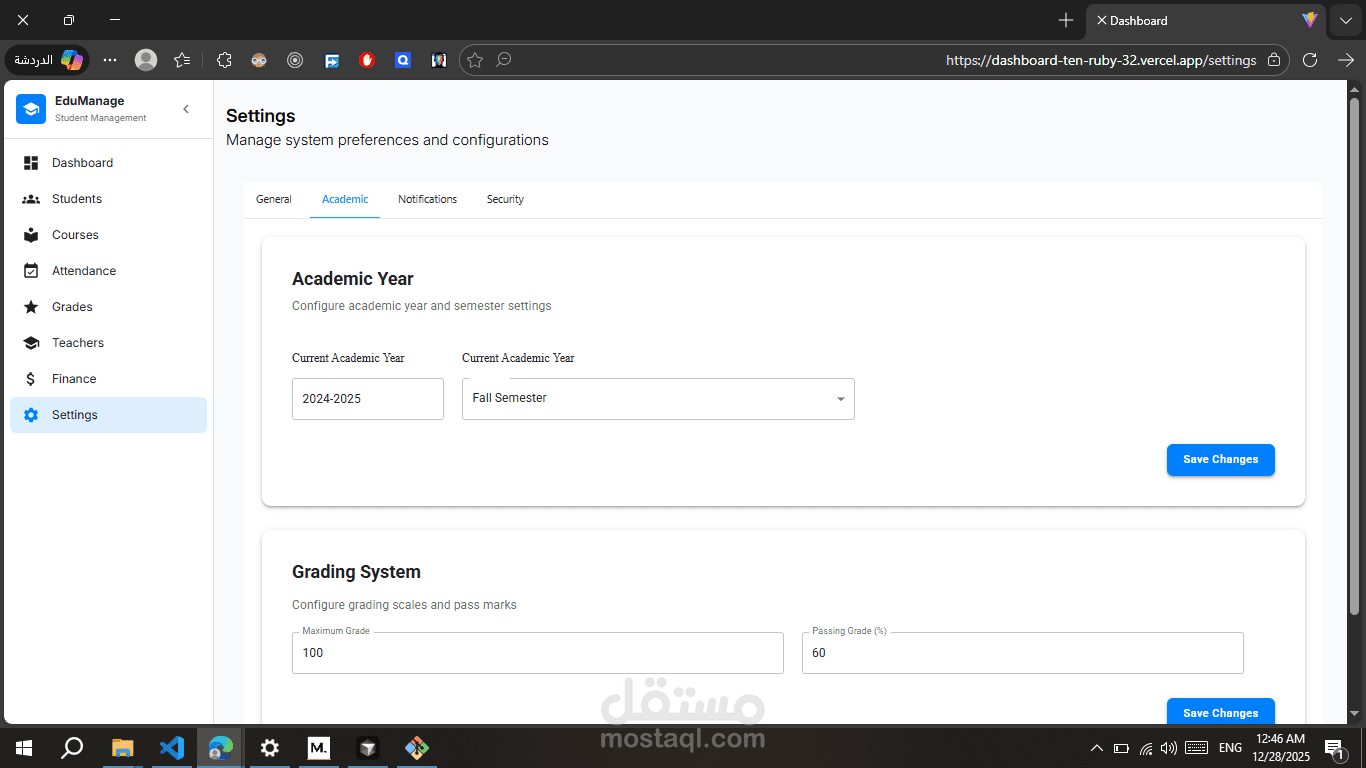Open the Fall Semester dropdown

[658, 399]
